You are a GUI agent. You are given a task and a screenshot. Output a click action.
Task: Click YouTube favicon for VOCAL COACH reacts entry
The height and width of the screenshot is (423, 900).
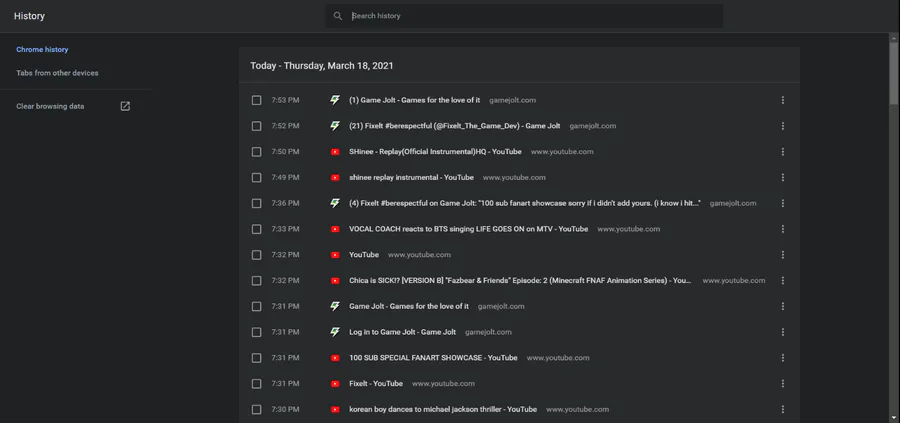335,229
